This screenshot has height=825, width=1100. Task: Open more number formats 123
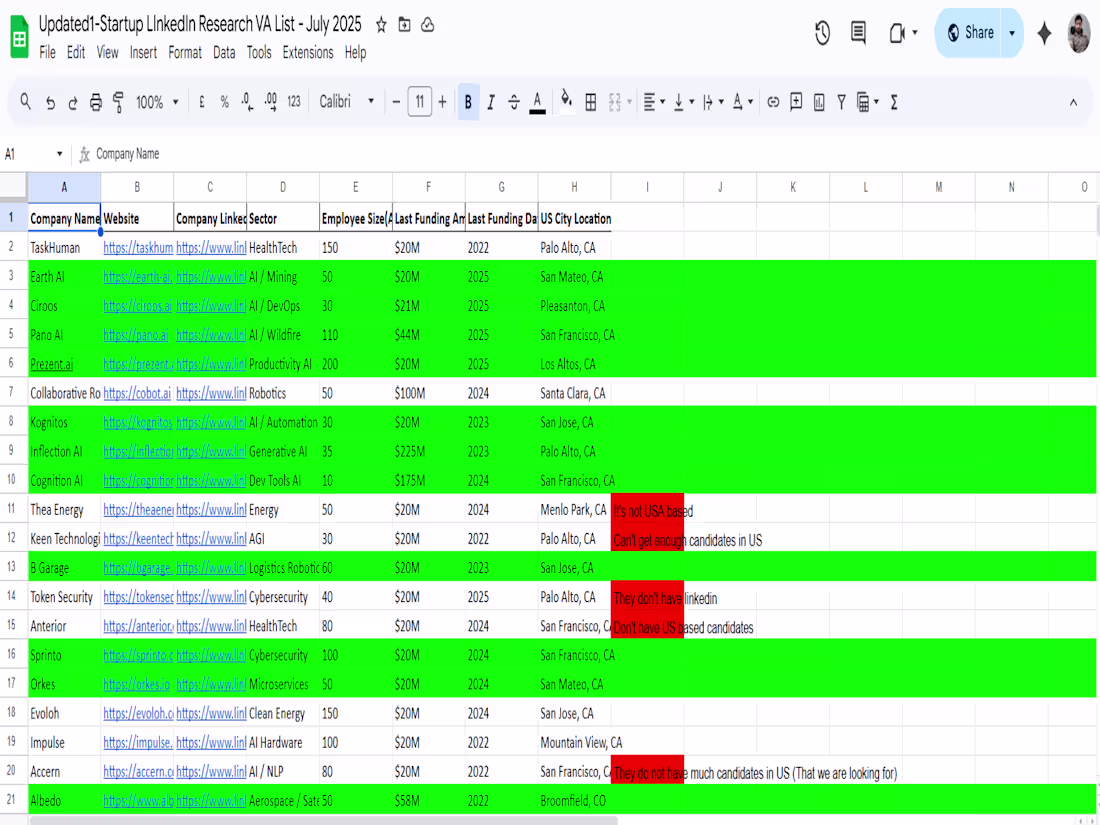click(294, 102)
